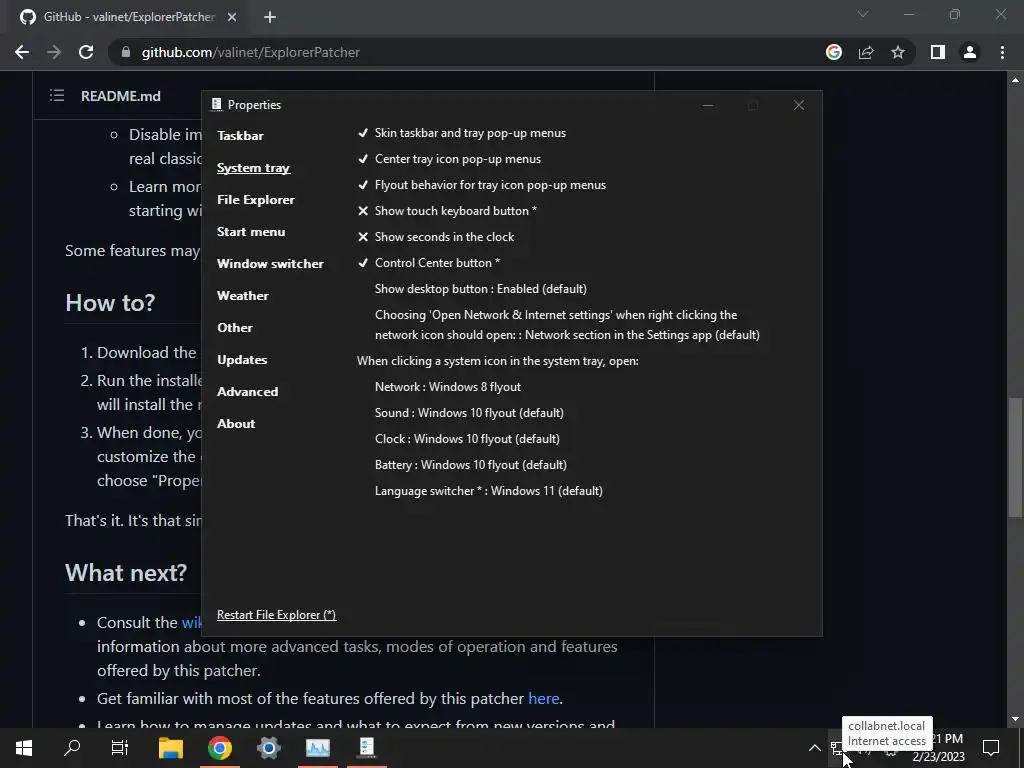
Task: Open the wiki link in README
Action: coord(191,623)
